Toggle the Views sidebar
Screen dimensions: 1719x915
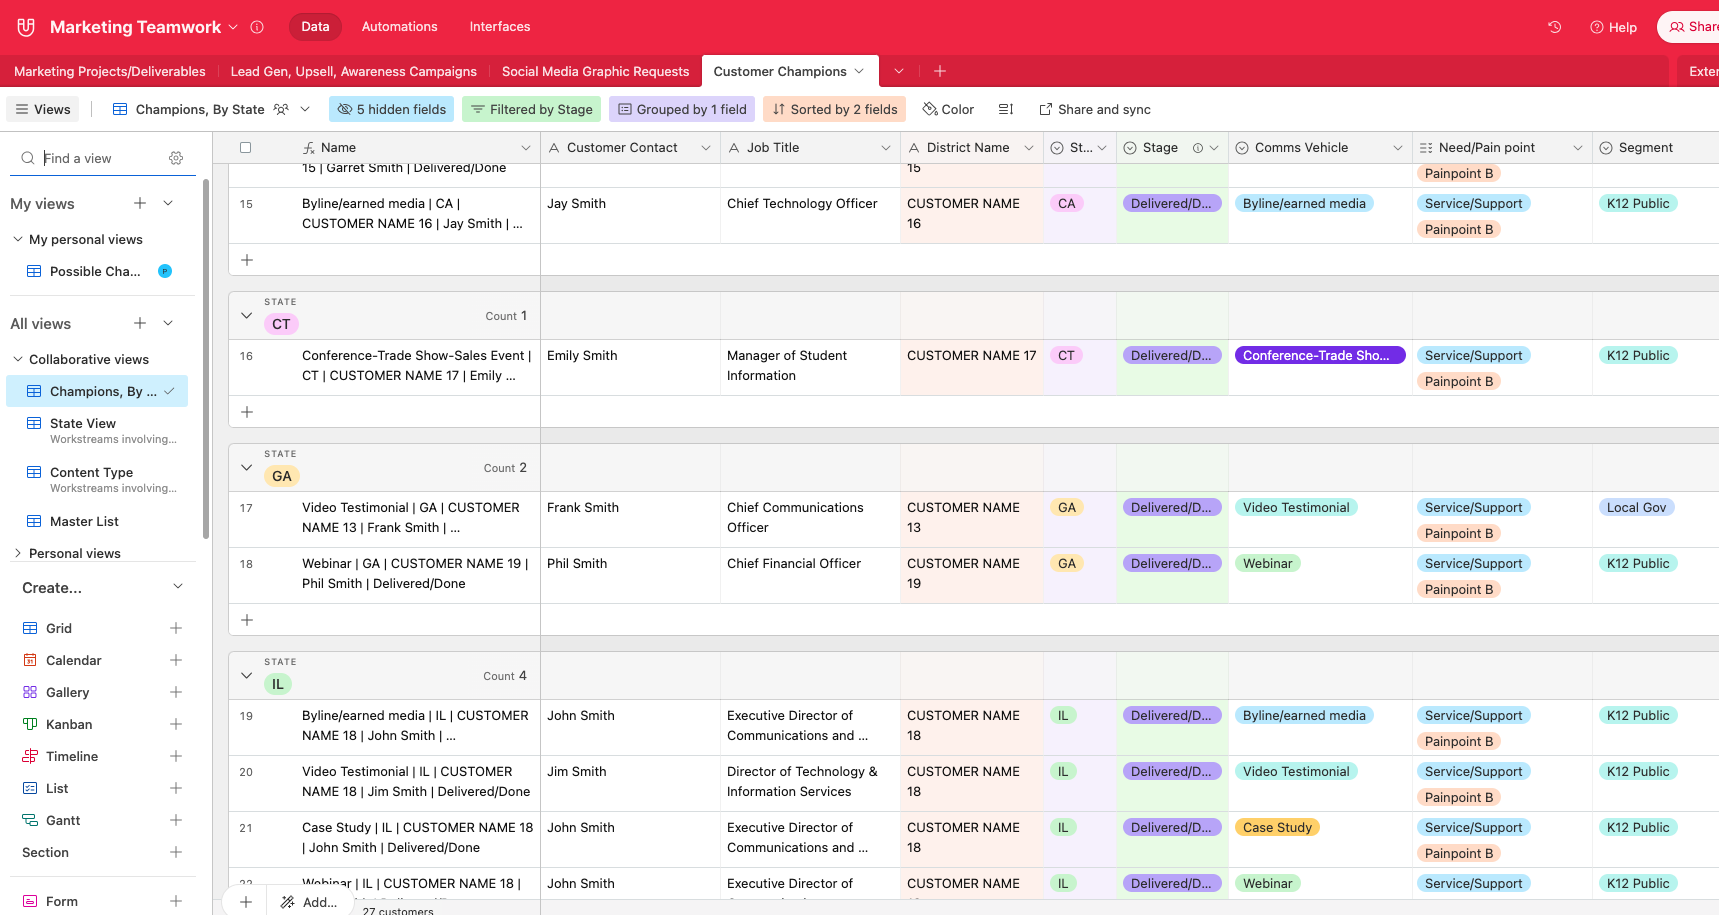coord(43,109)
